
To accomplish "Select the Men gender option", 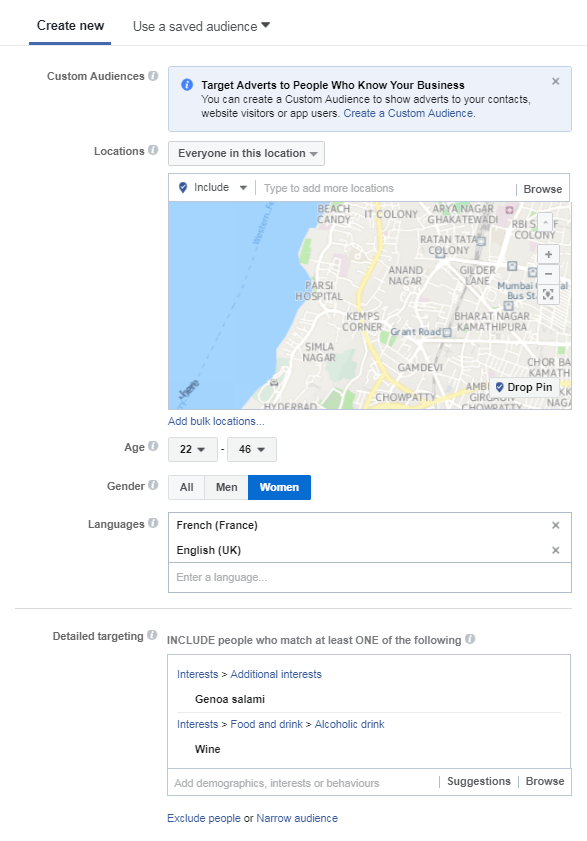I will pyautogui.click(x=226, y=487).
